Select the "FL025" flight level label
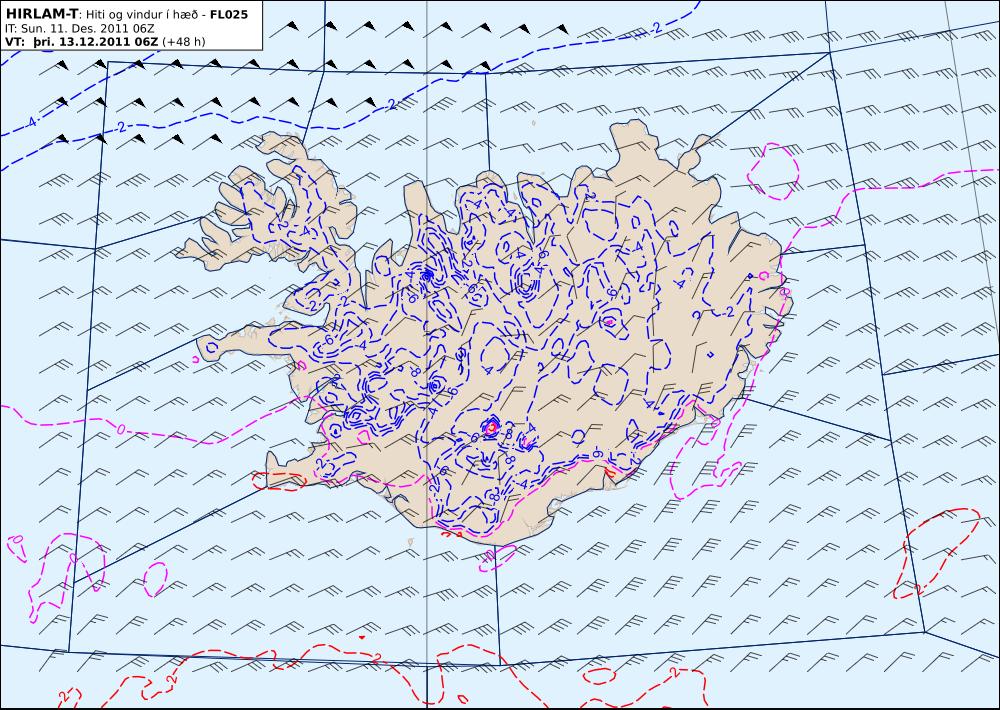This screenshot has height=710, width=1000. pyautogui.click(x=229, y=14)
